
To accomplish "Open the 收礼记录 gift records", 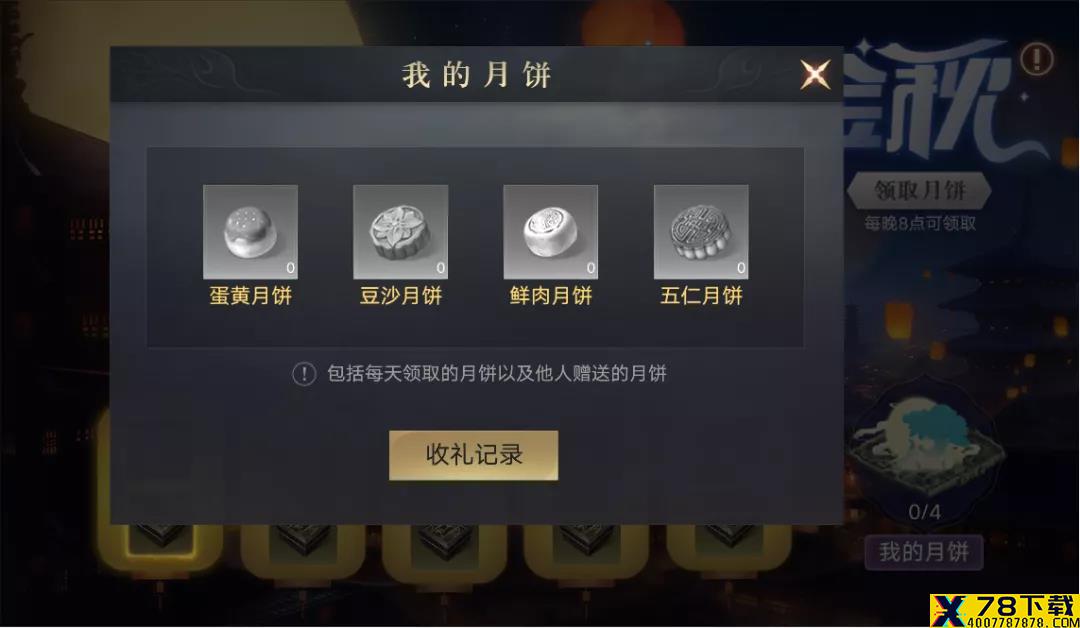I will pos(473,455).
